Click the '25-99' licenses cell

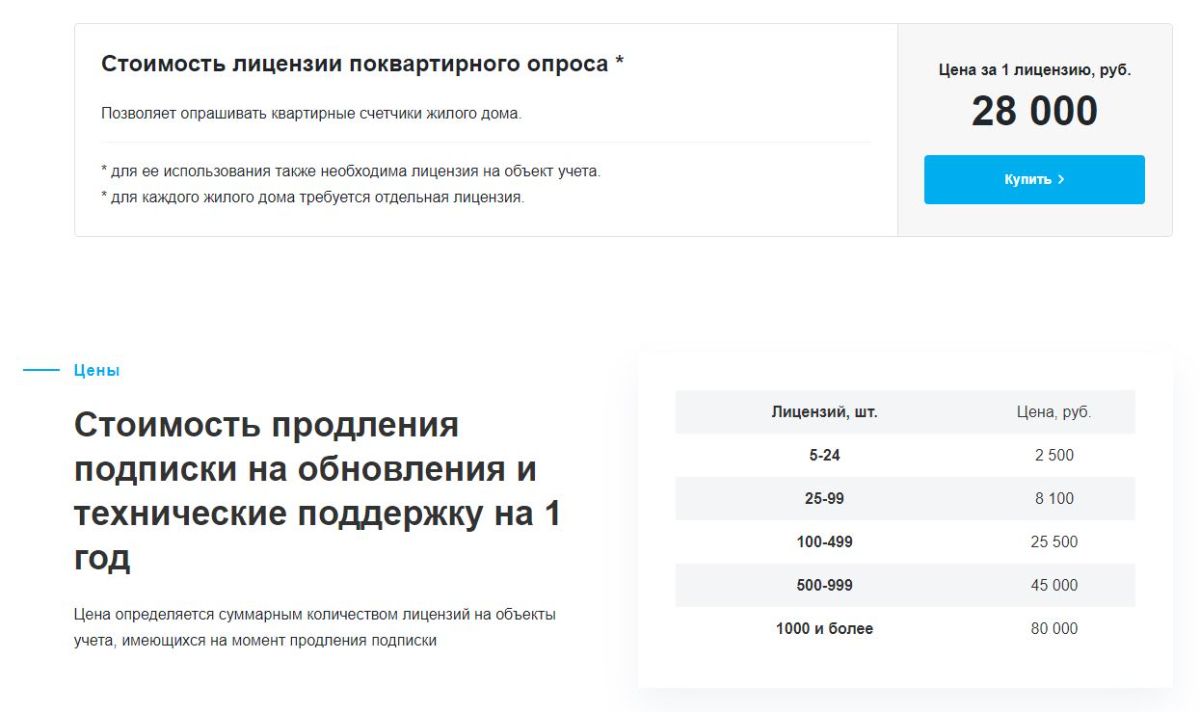[x=824, y=498]
